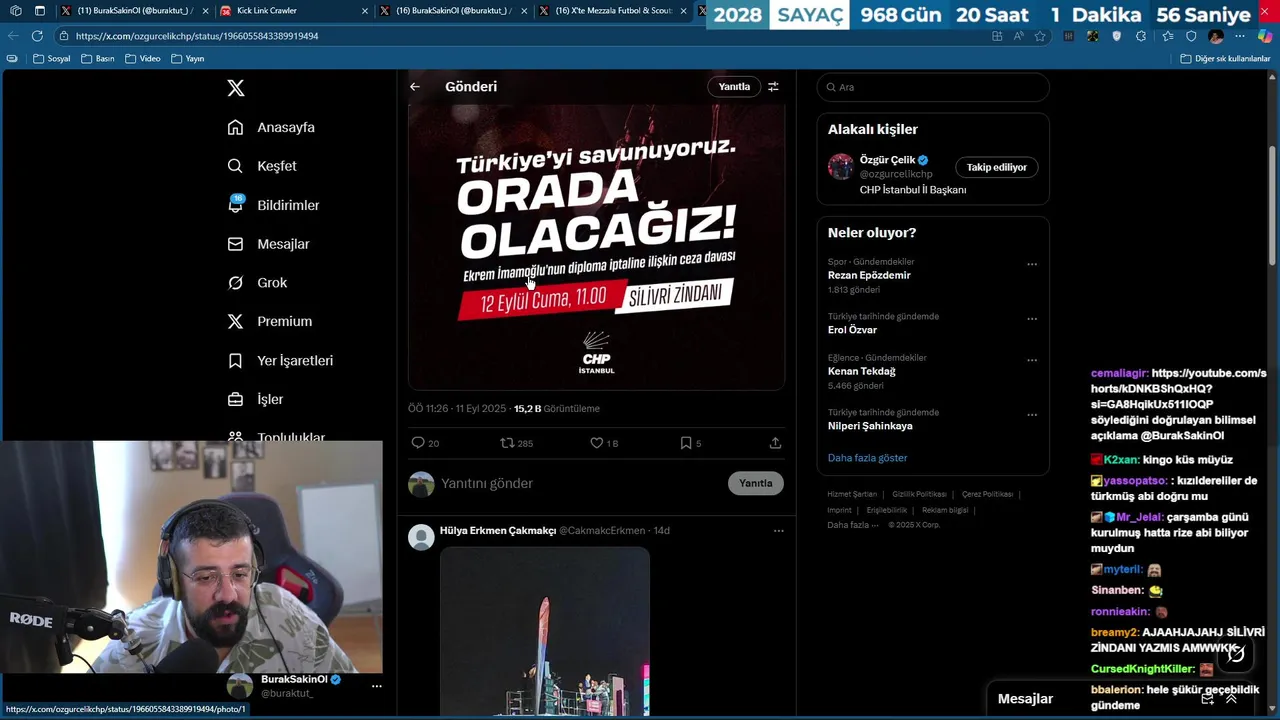Click the Yanıtla button beside the reply field
The width and height of the screenshot is (1280, 720).
(755, 484)
